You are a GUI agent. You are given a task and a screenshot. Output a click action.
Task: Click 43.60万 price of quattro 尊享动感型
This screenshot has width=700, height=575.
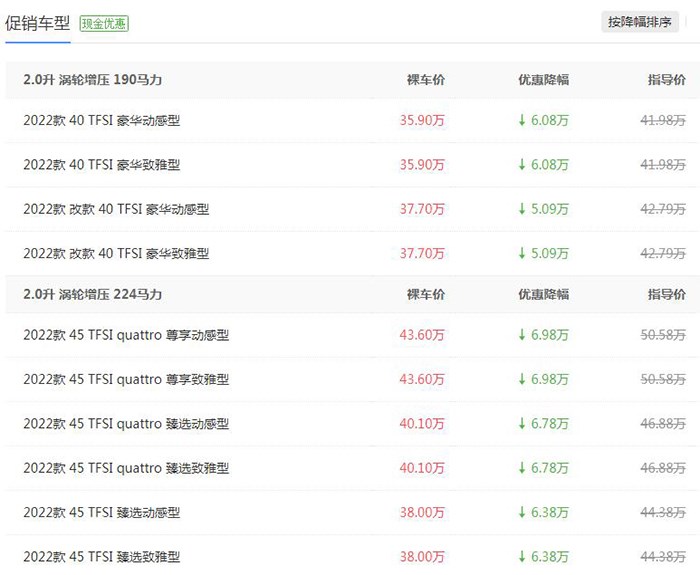[x=422, y=335]
